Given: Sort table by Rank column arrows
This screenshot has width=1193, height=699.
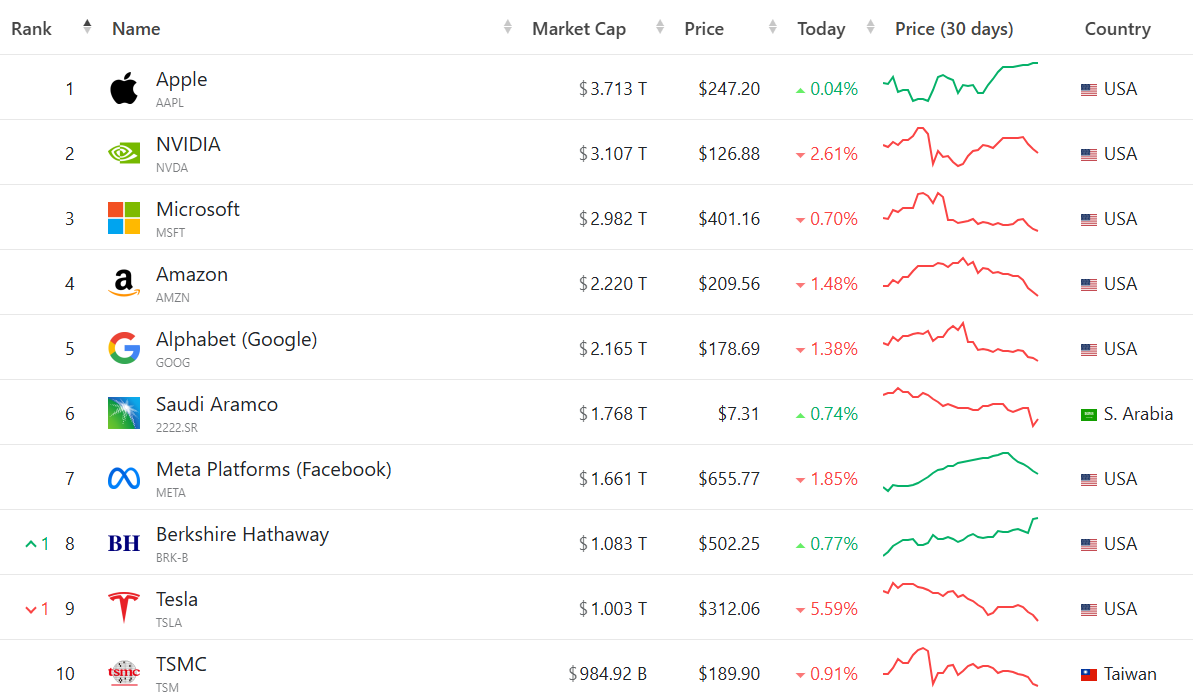Looking at the screenshot, I should 87,27.
